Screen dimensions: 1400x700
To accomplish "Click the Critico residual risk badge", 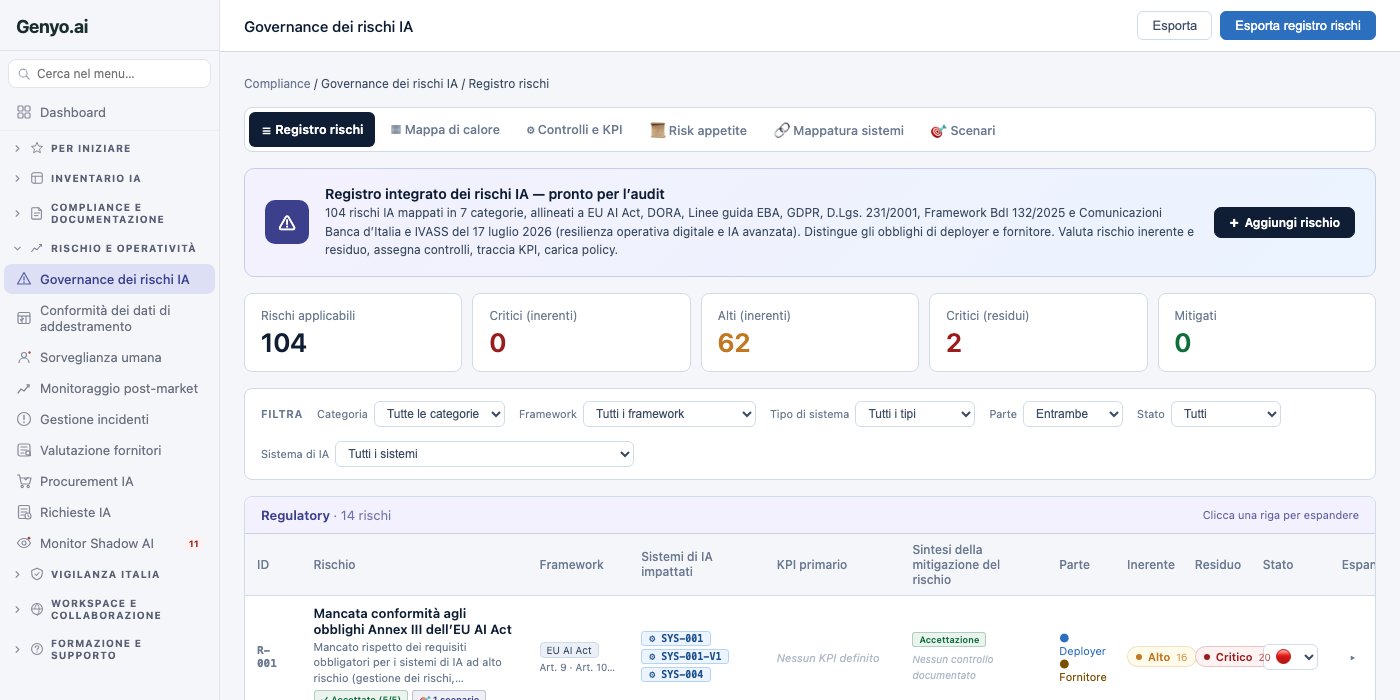I will [1231, 657].
